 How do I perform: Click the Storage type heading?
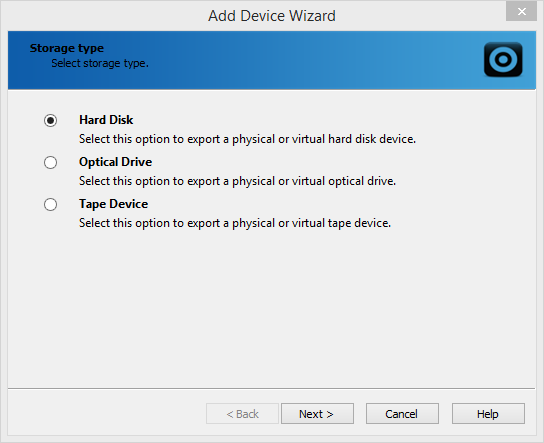[x=67, y=48]
